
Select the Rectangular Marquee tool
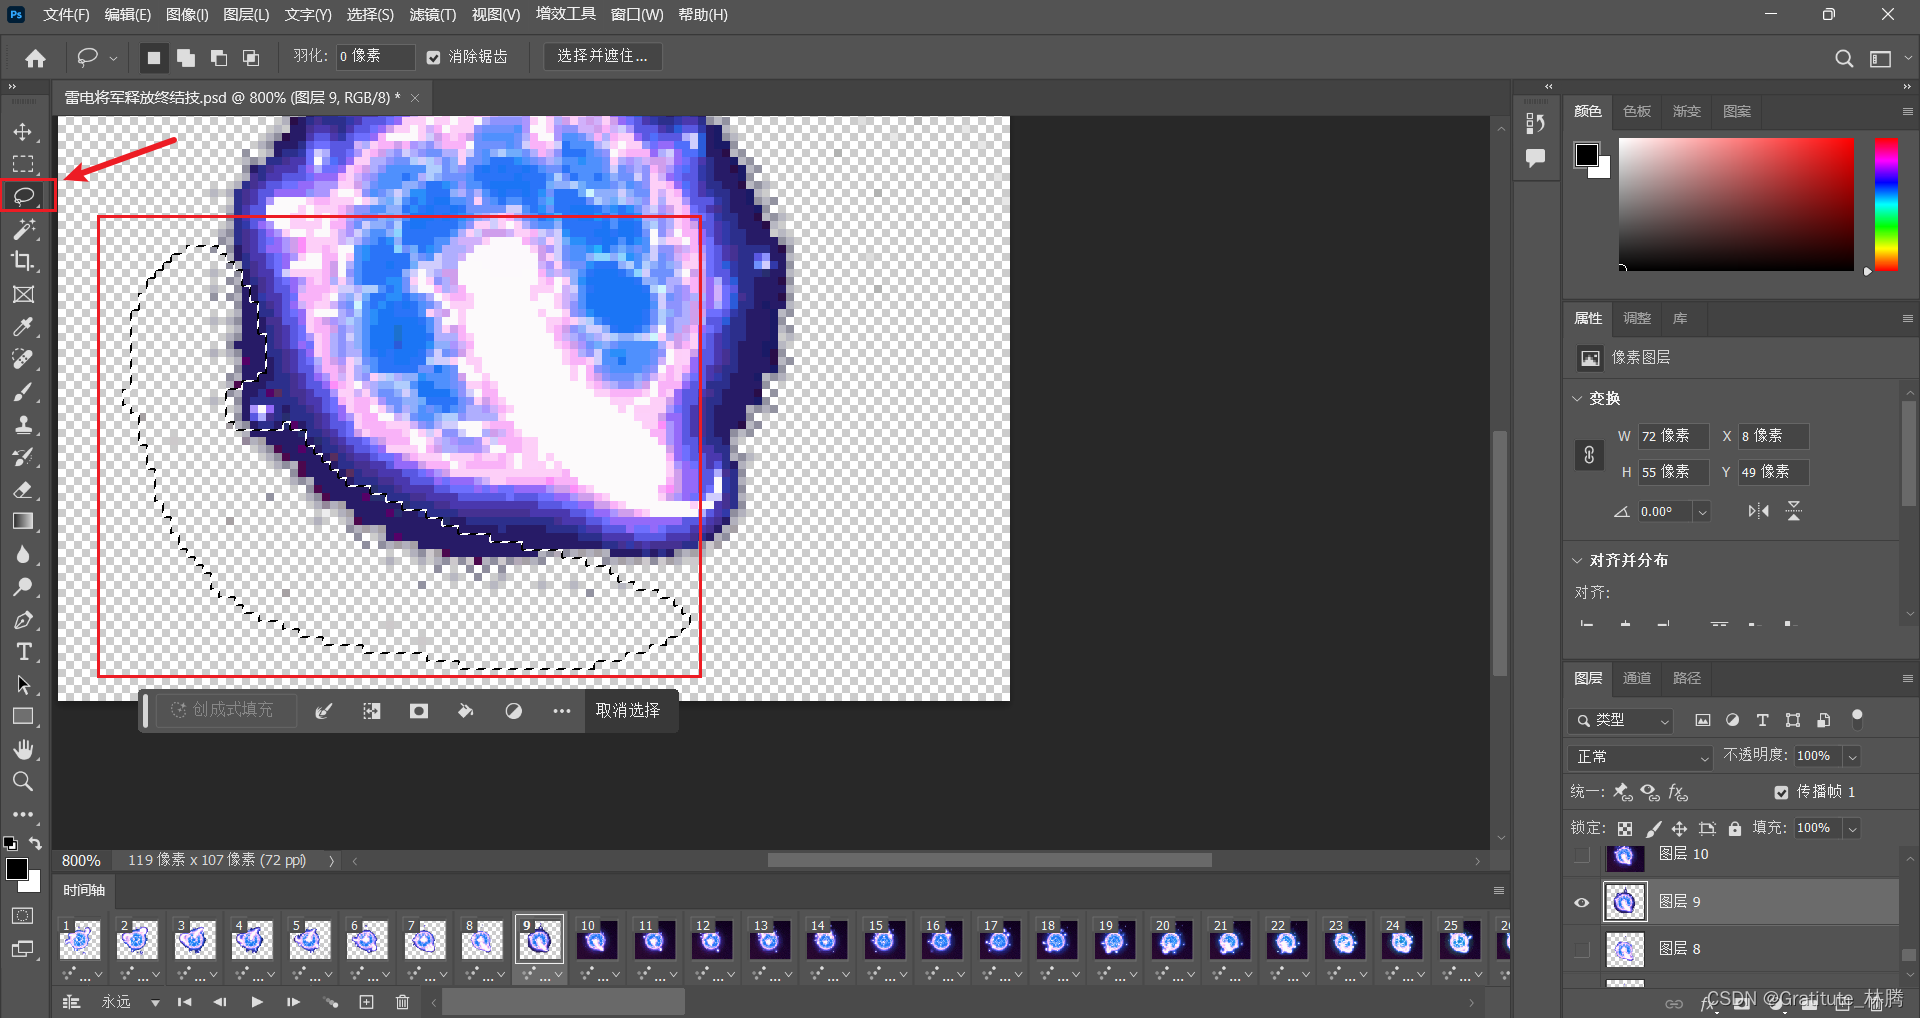[x=23, y=164]
